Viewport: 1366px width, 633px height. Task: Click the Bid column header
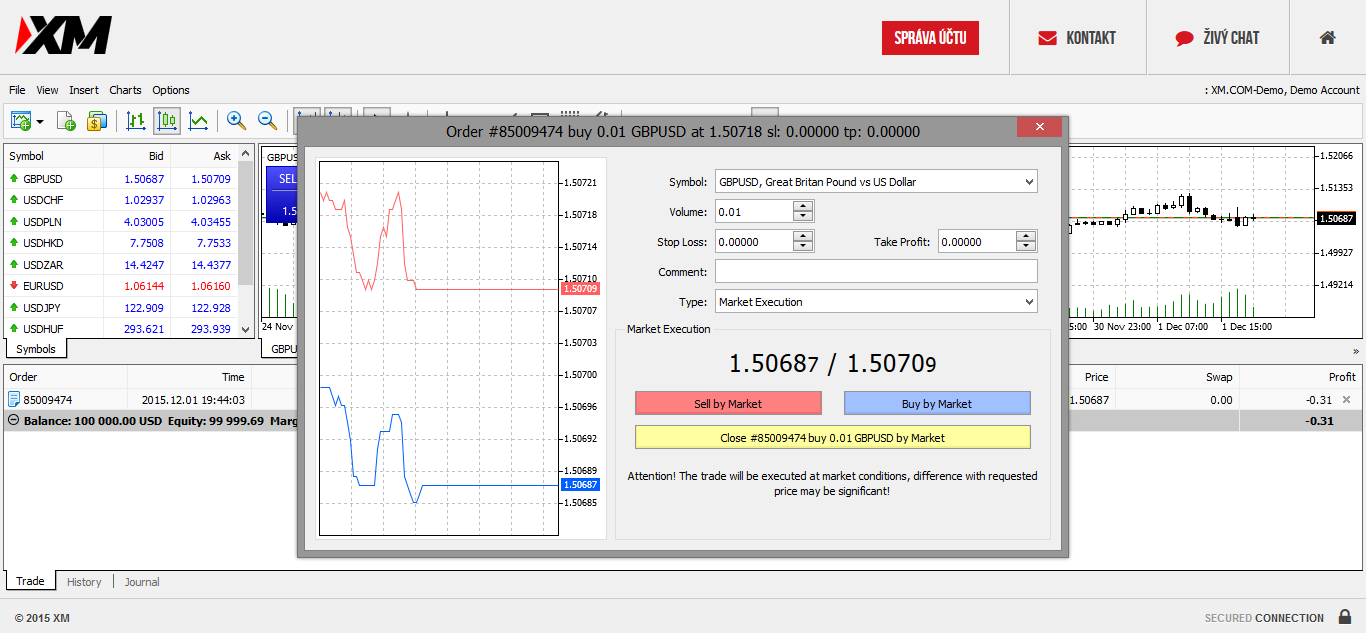(x=137, y=156)
